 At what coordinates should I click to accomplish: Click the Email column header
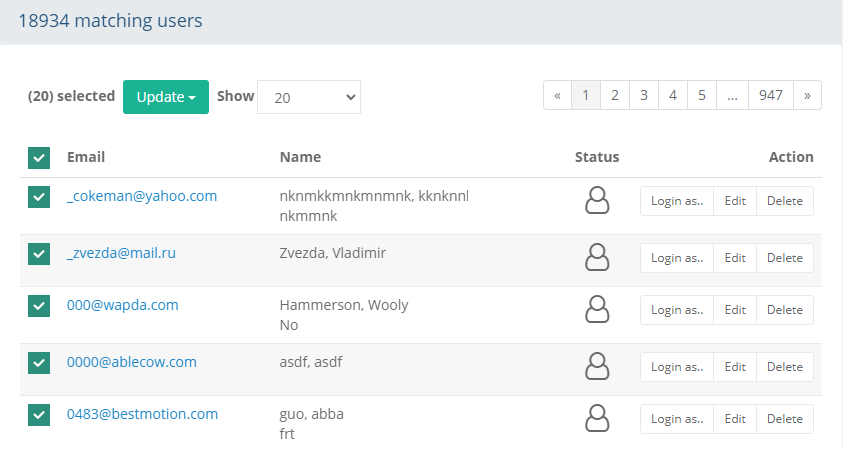pyautogui.click(x=86, y=157)
